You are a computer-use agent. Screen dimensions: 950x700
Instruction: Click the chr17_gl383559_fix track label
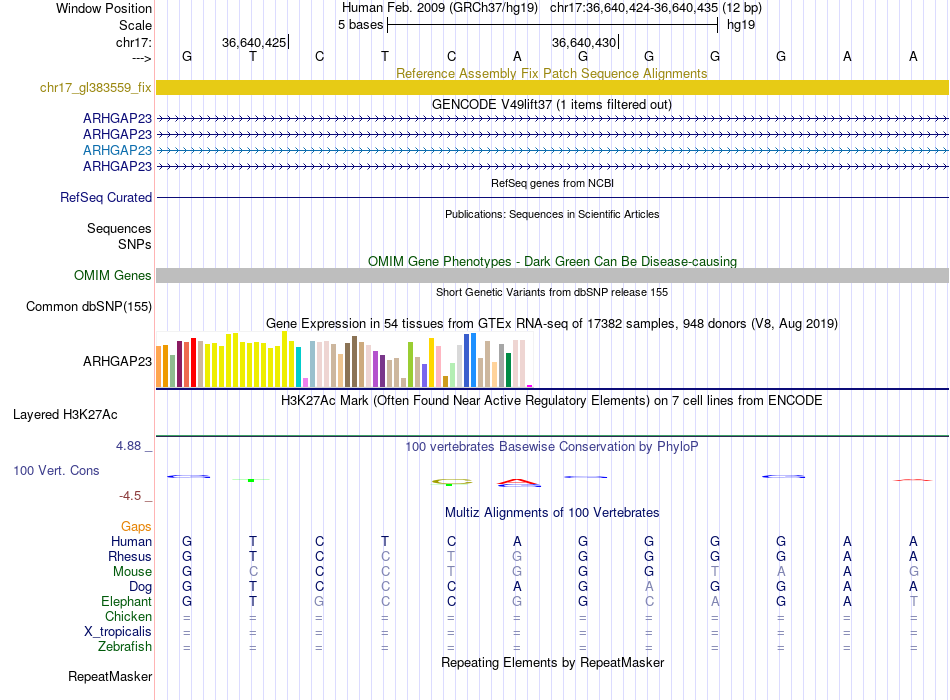[95, 87]
